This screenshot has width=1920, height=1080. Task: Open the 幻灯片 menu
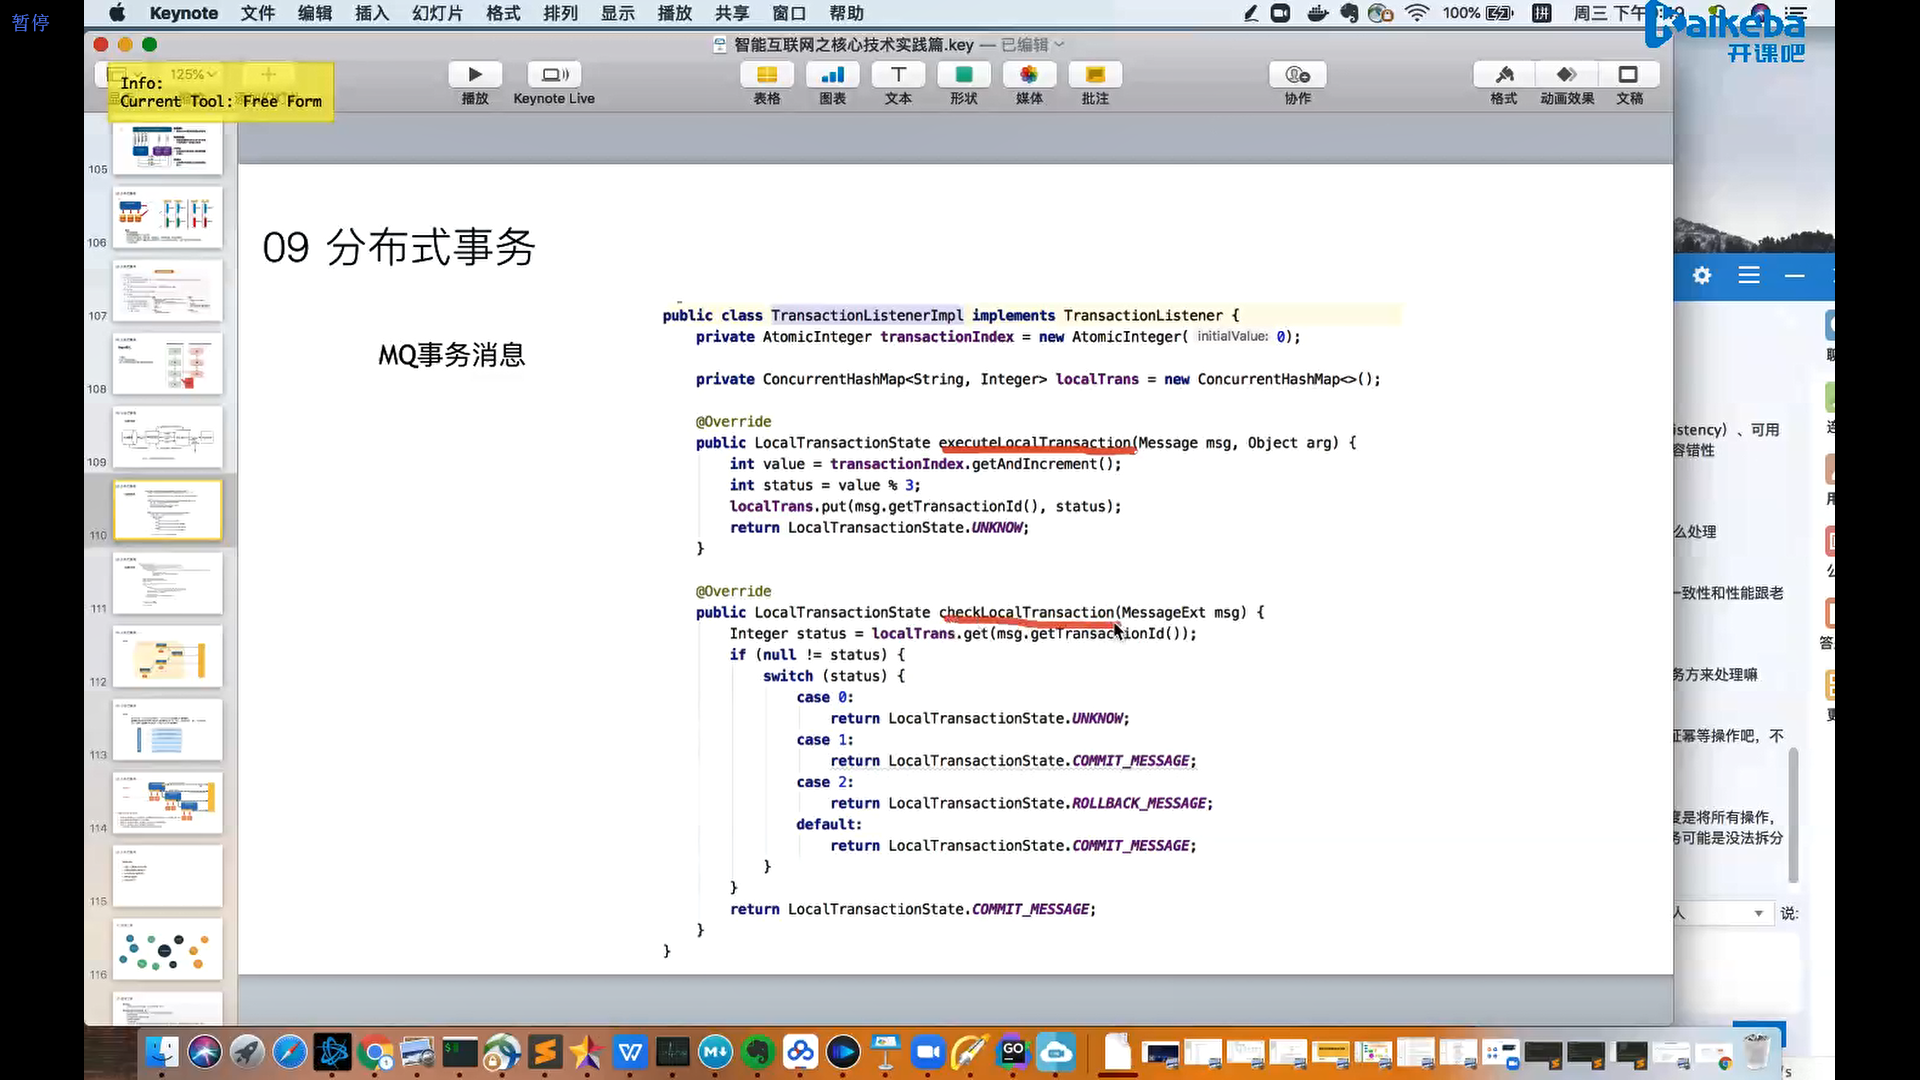[x=437, y=13]
